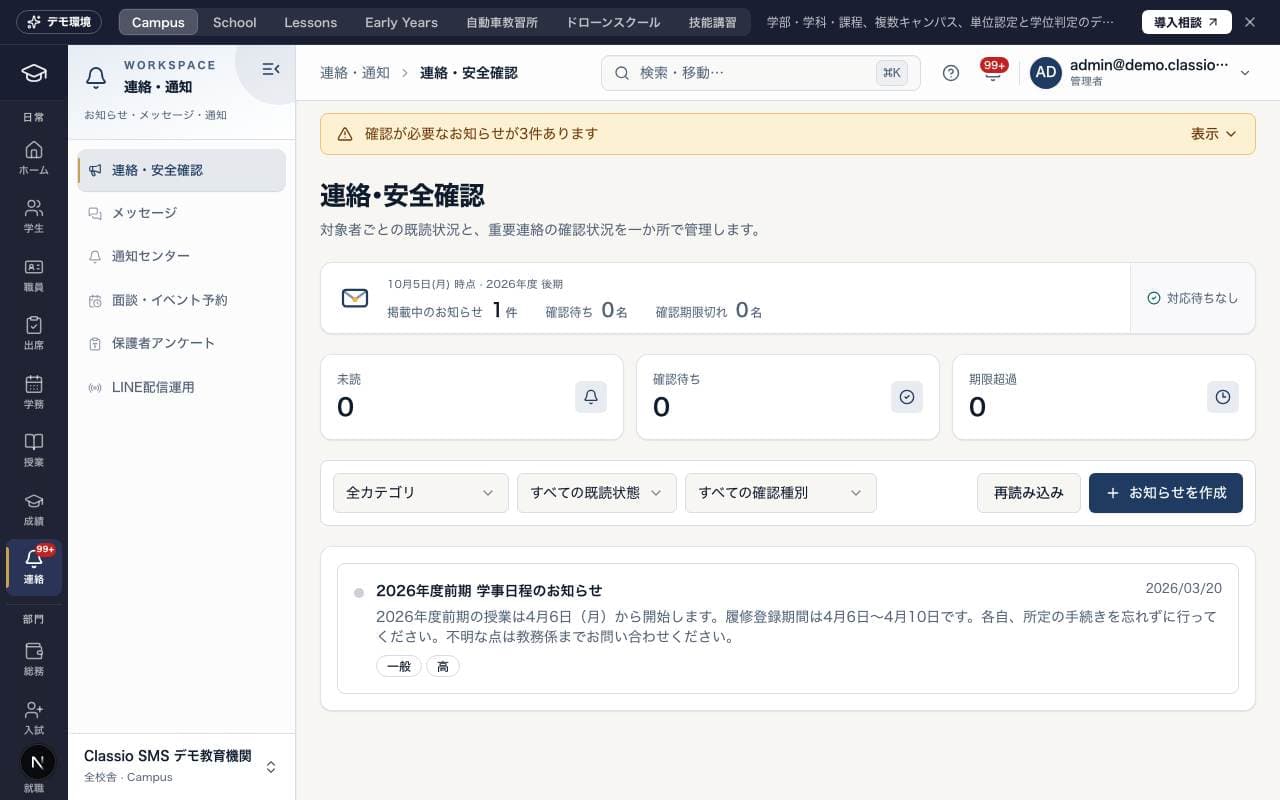Click the bell icon in 未読 card
The width and height of the screenshot is (1280, 800).
591,397
